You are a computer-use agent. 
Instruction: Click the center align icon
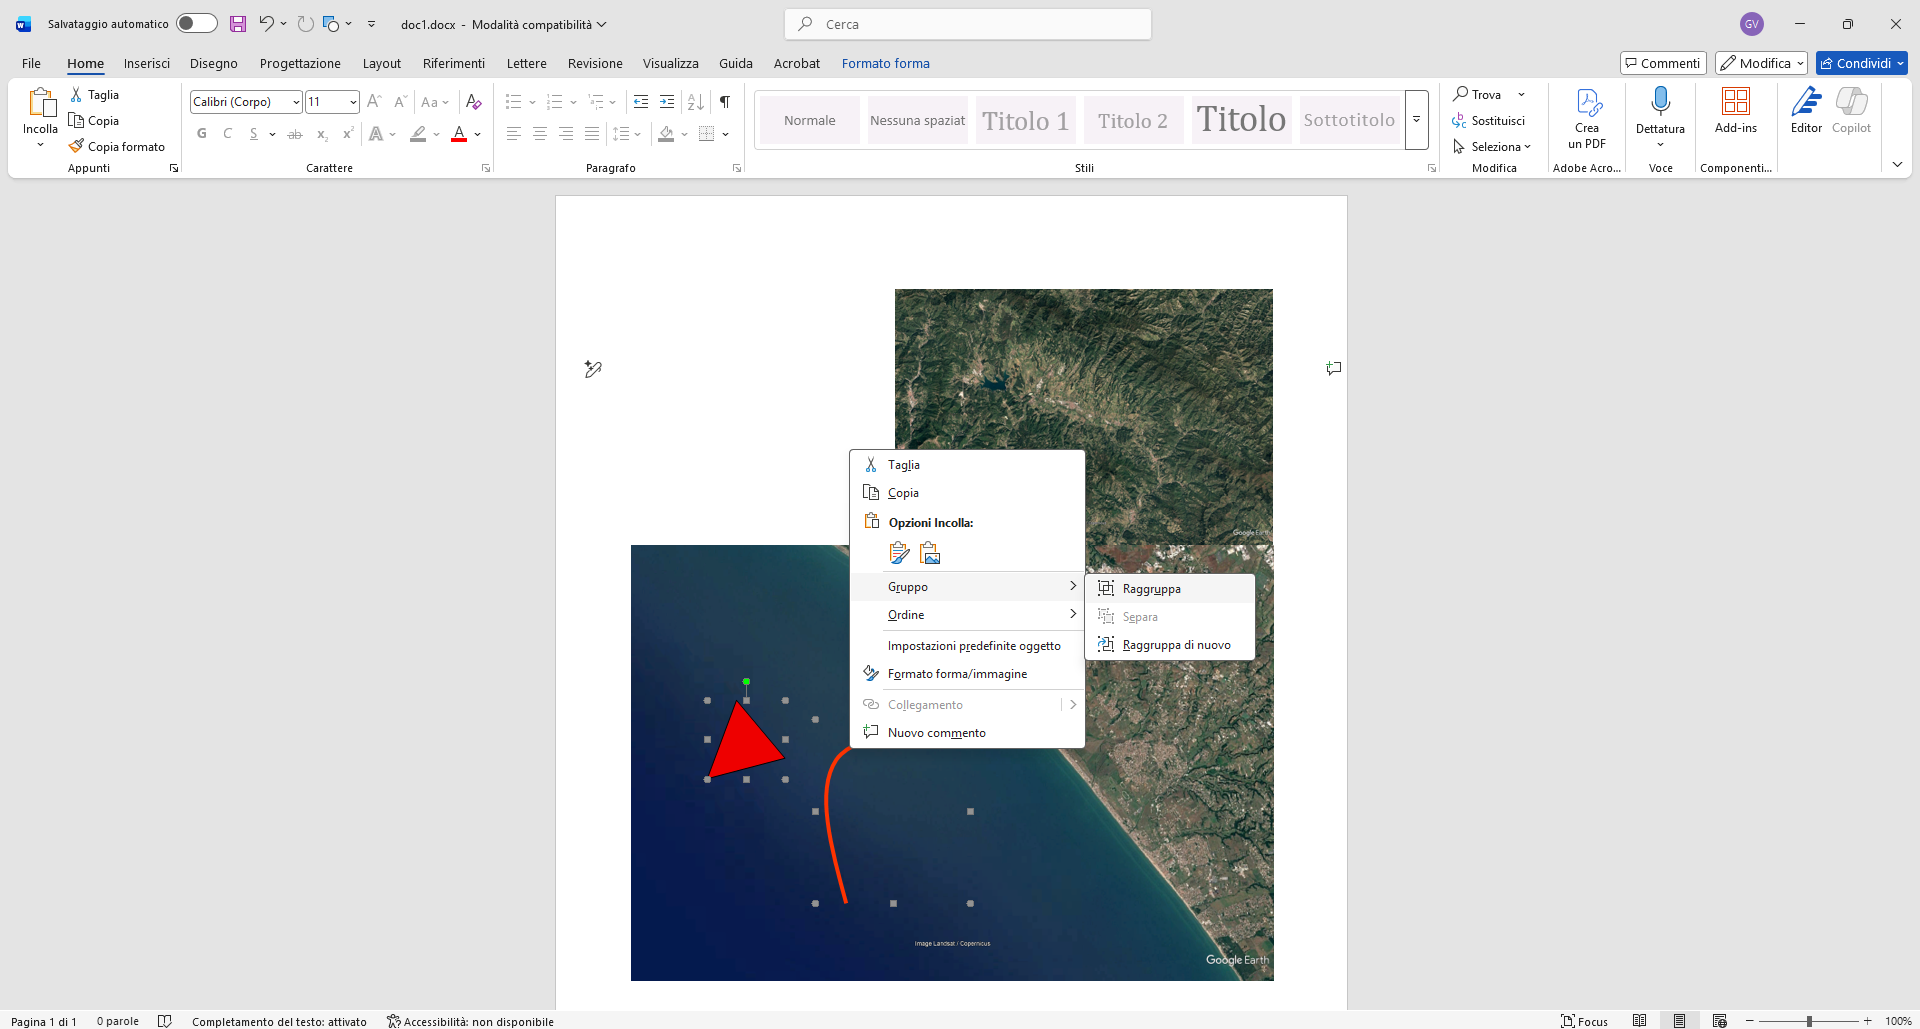pos(539,134)
